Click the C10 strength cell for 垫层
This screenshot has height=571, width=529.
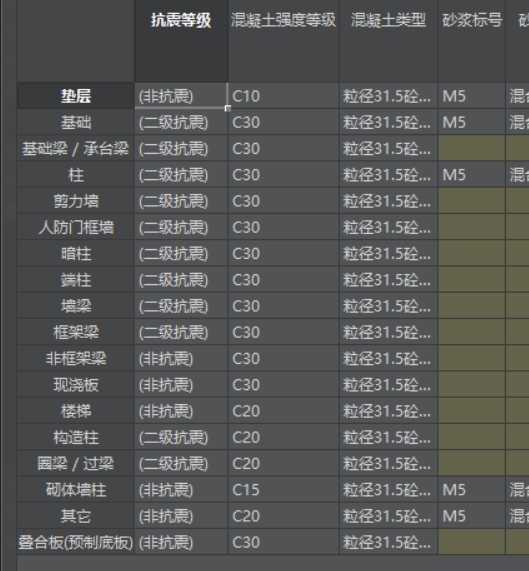click(284, 96)
